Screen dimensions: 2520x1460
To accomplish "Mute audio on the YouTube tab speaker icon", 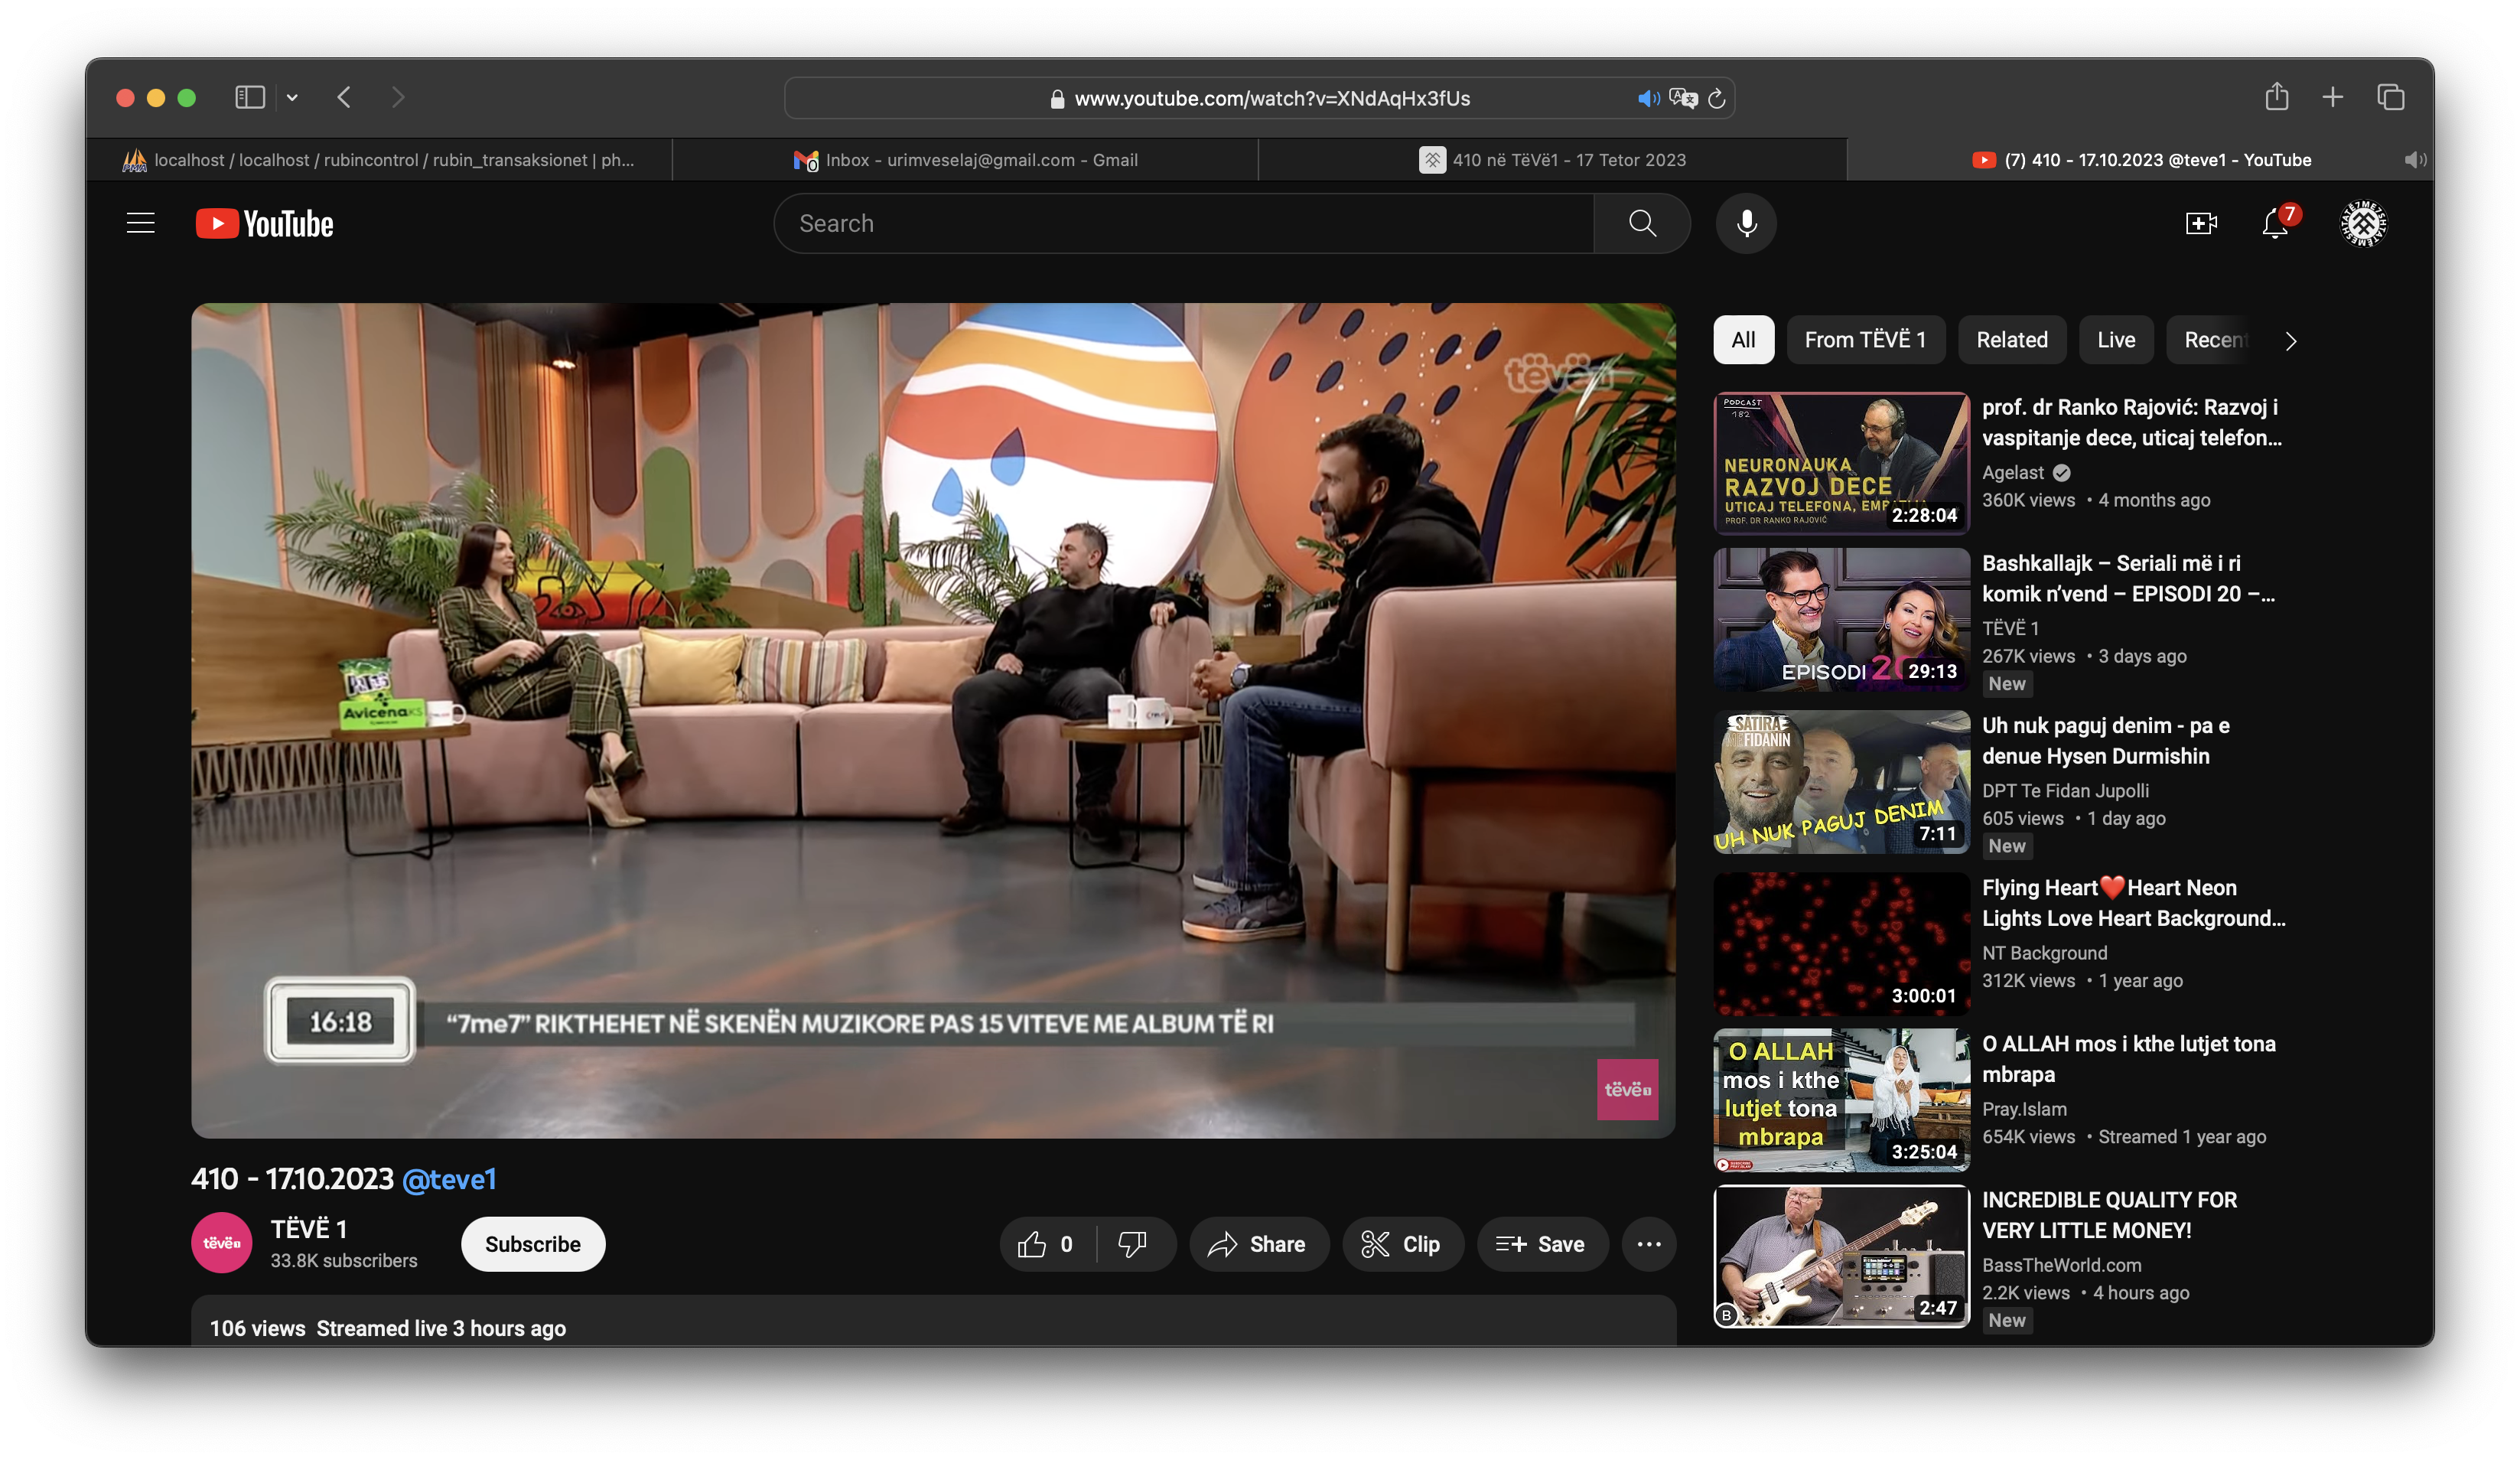I will tap(2415, 160).
